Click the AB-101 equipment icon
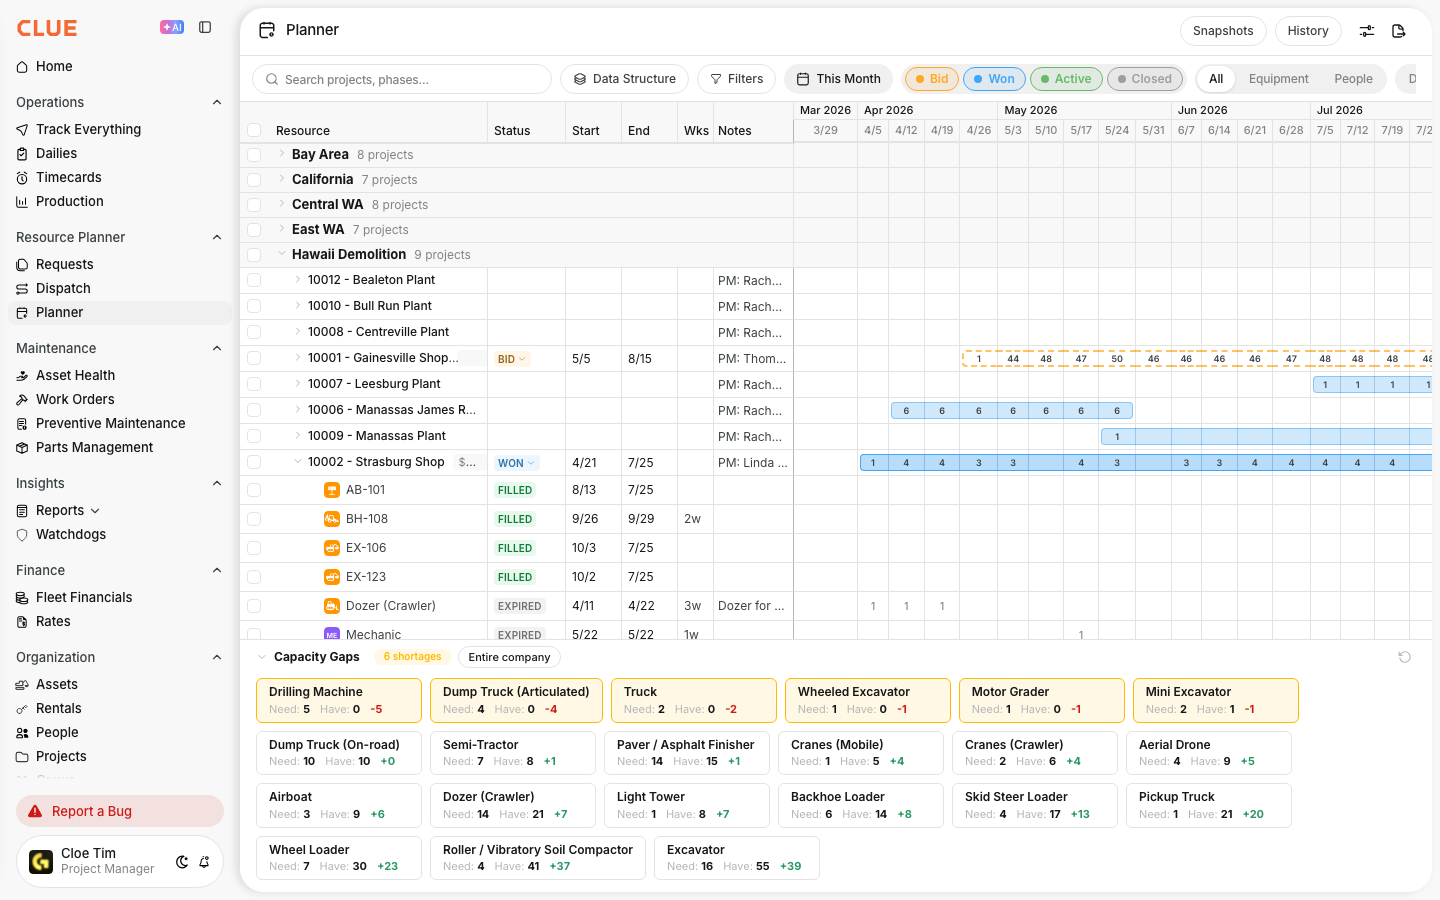 (x=332, y=490)
